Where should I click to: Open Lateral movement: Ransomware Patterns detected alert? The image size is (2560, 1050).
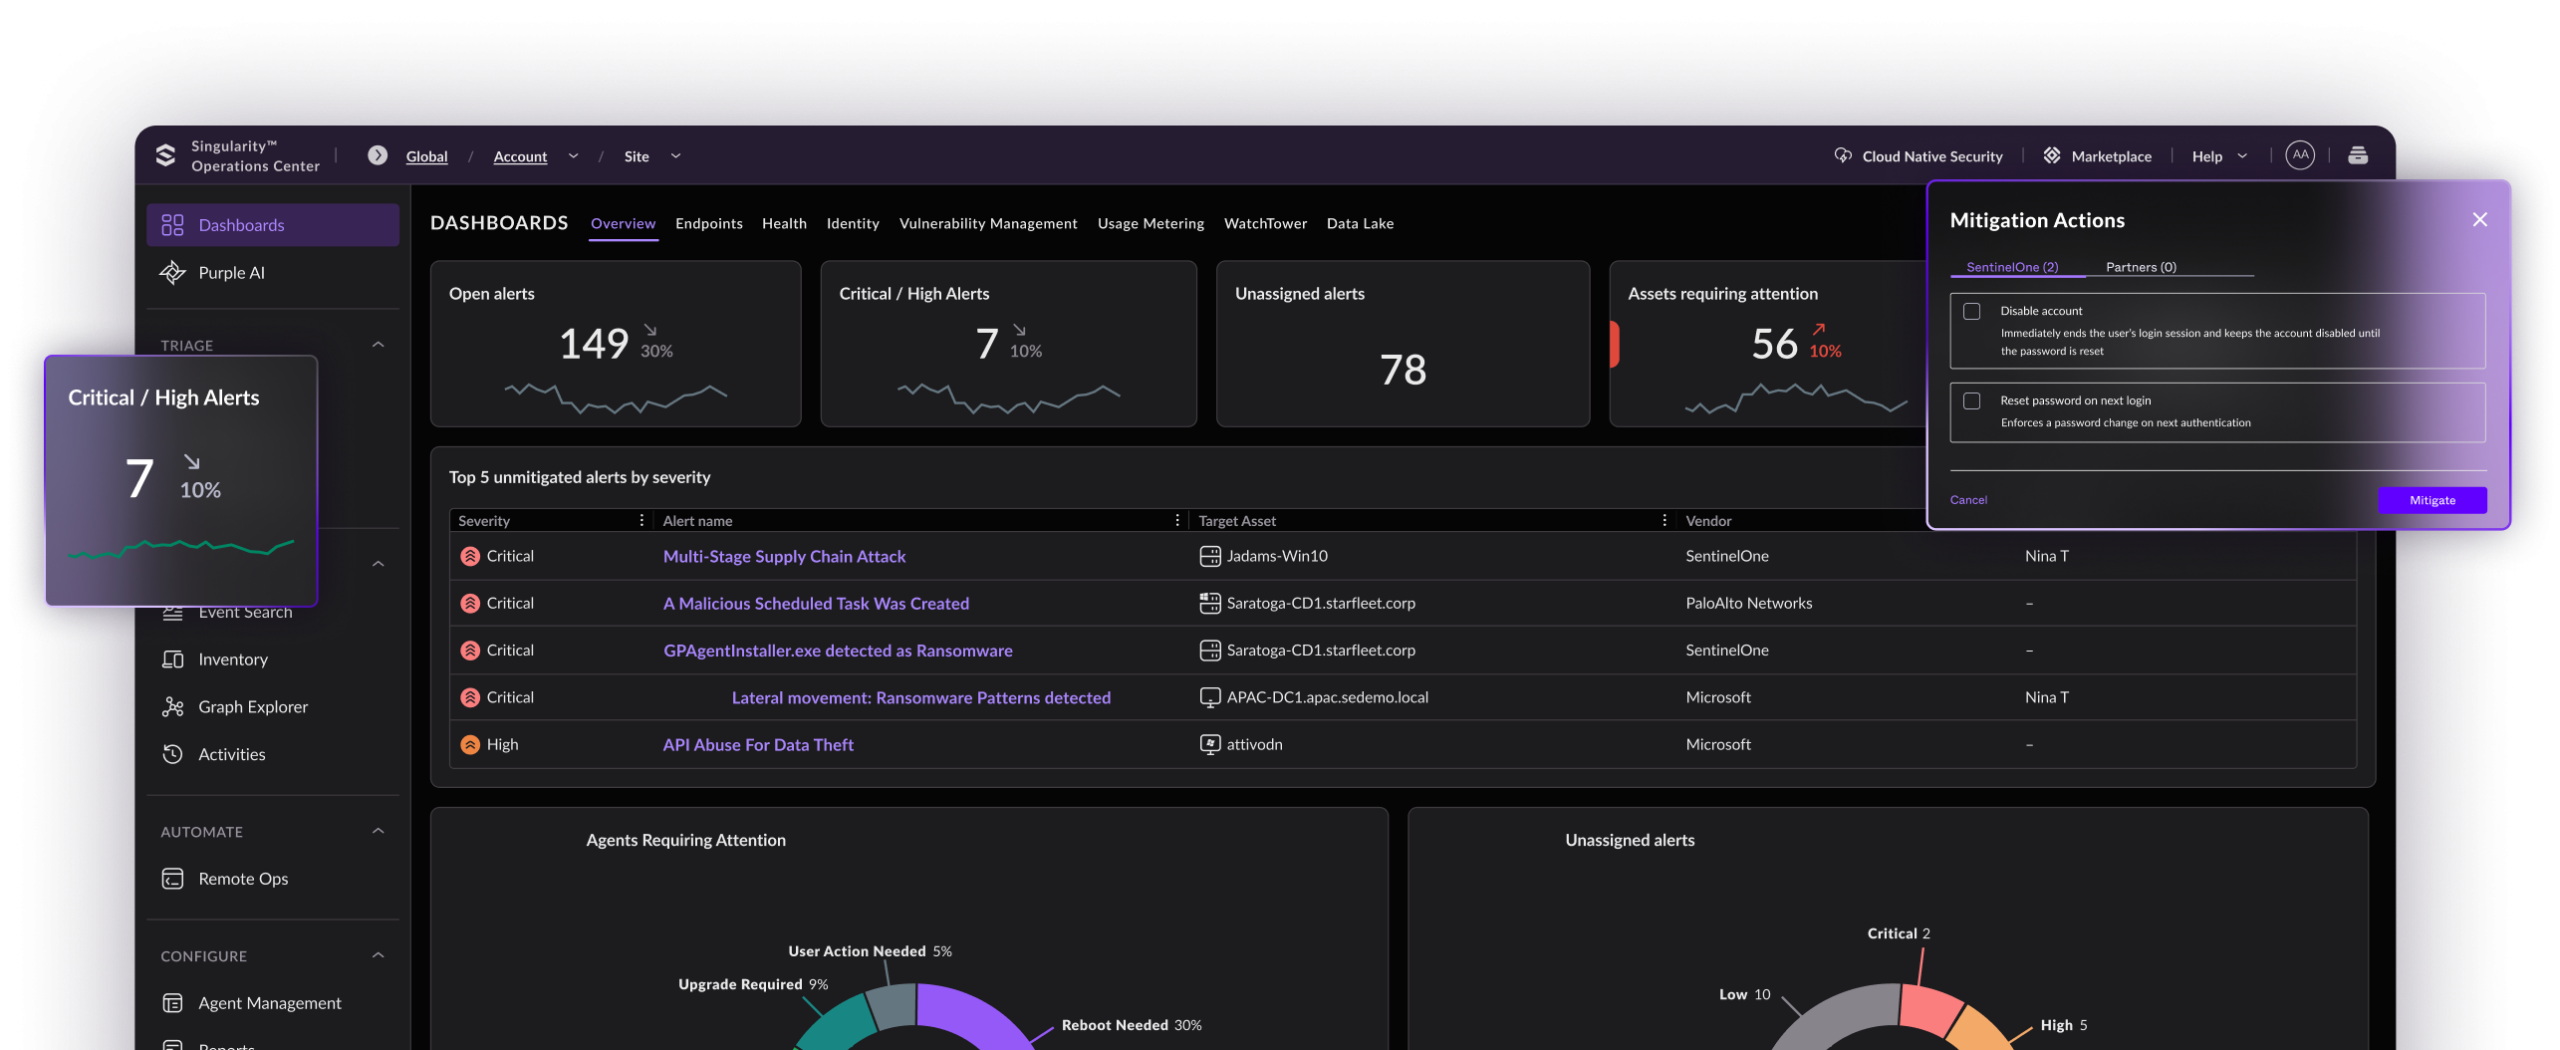[921, 697]
